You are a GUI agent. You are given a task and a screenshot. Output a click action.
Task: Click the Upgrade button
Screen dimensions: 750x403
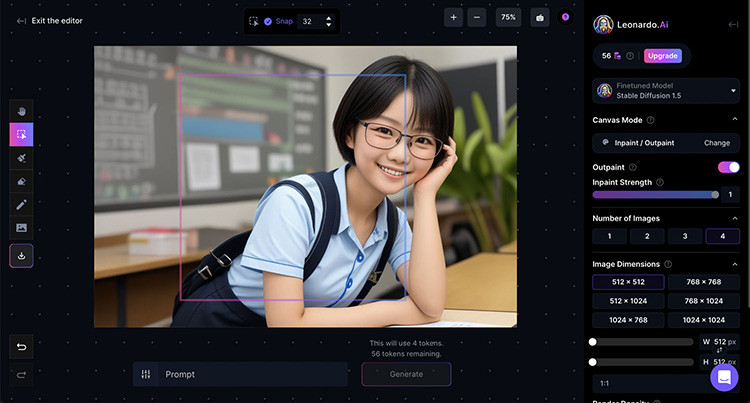coord(663,56)
